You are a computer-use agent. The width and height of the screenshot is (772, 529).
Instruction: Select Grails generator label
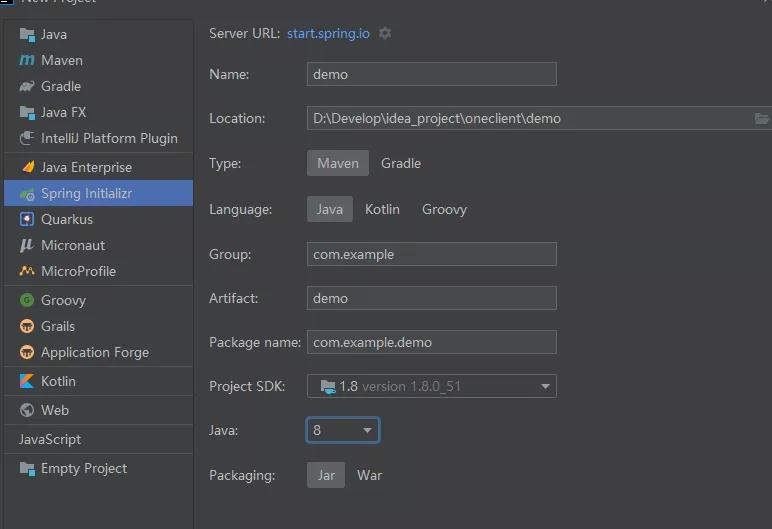point(58,326)
